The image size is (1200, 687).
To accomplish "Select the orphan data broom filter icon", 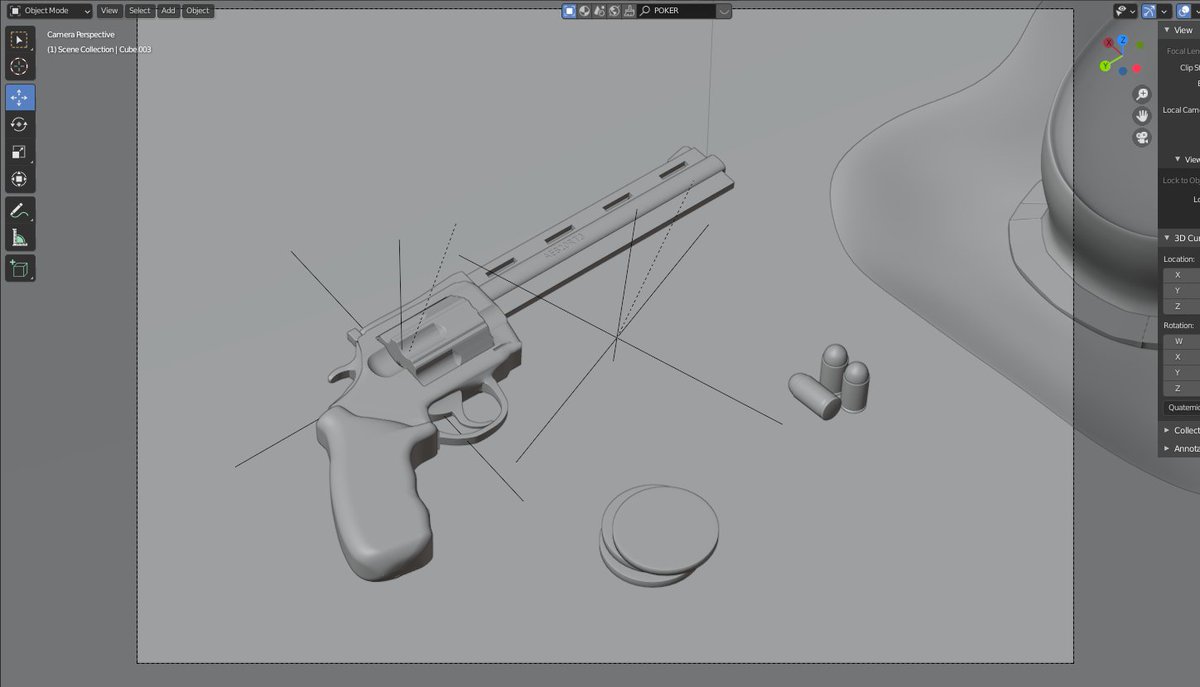I will coord(628,11).
